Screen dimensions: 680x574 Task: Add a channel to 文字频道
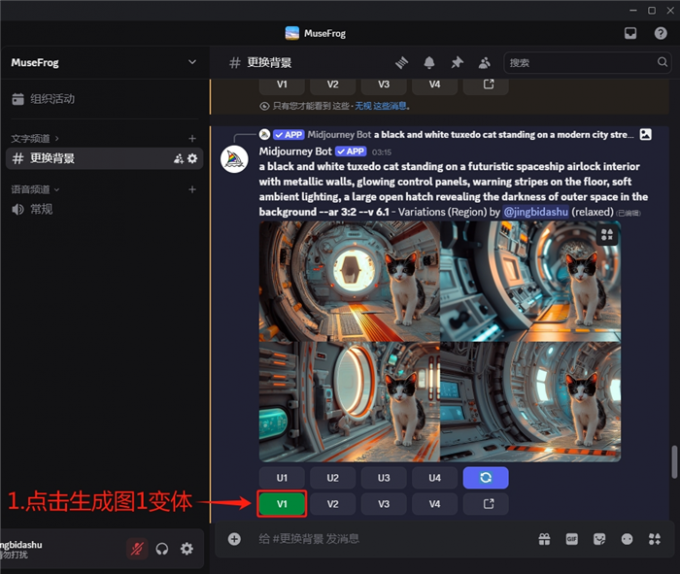pyautogui.click(x=192, y=139)
